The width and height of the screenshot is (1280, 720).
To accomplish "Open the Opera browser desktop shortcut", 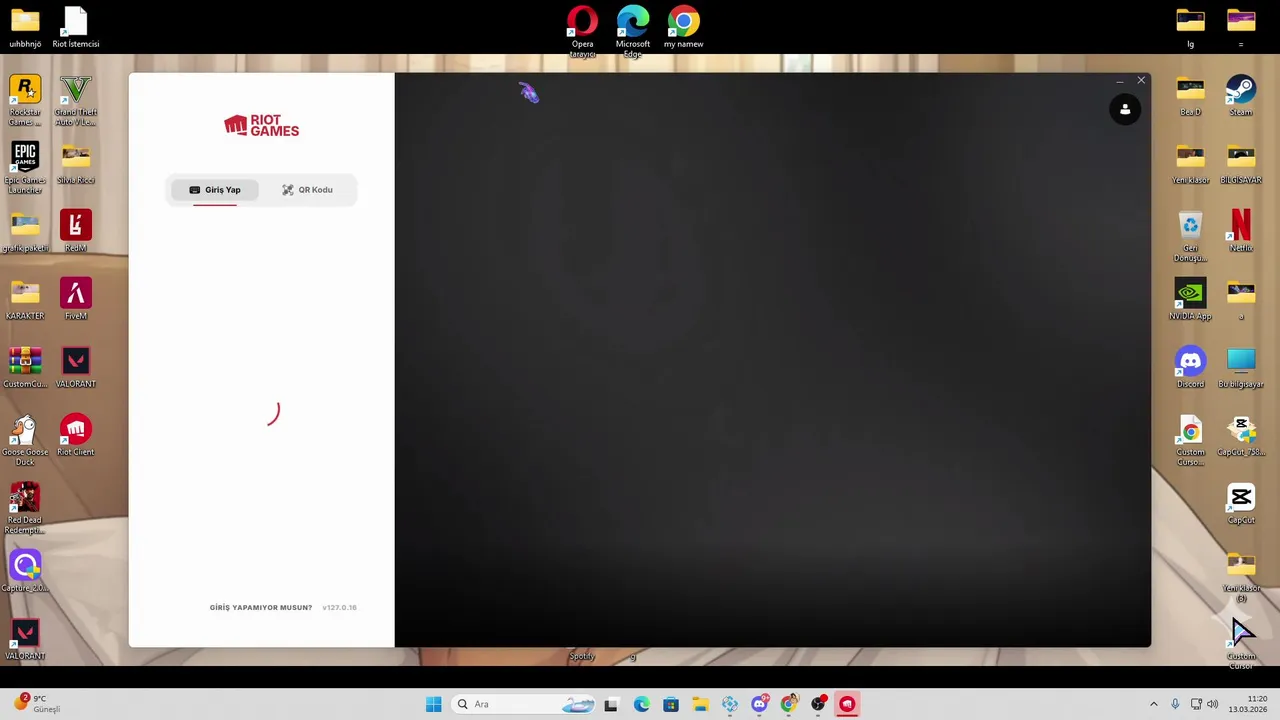I will 582,30.
